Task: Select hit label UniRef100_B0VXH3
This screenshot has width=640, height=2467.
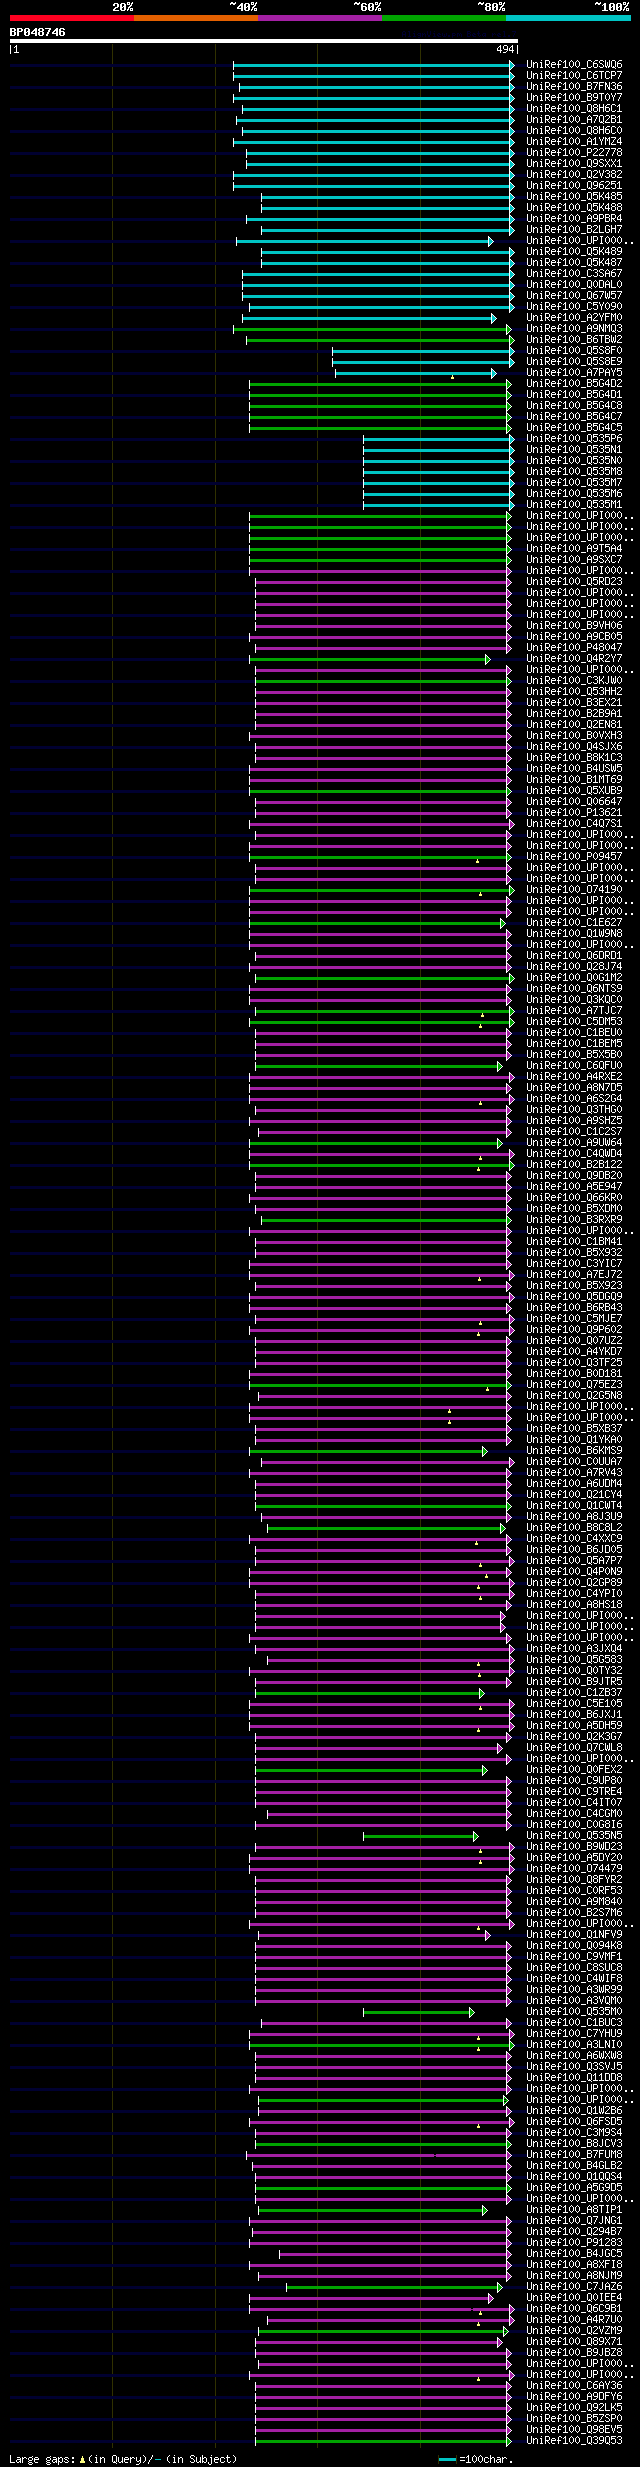Action: (x=574, y=736)
